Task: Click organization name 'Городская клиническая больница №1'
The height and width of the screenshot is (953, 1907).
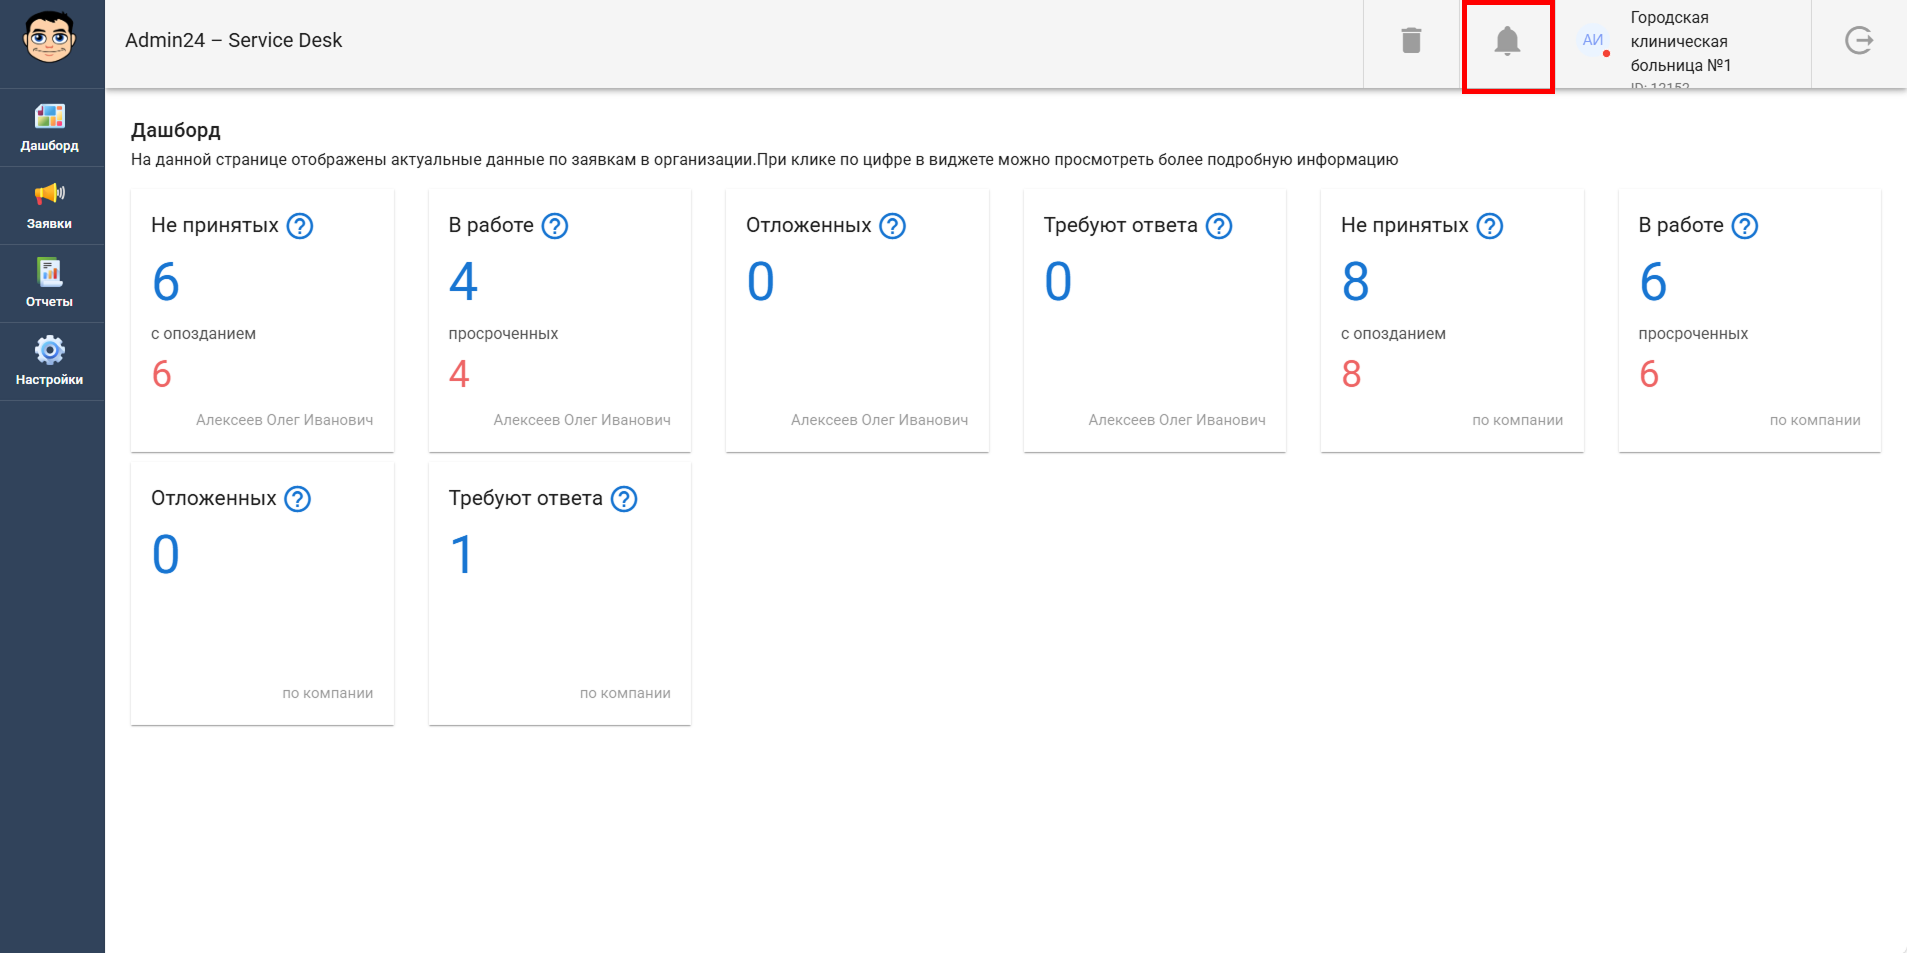Action: (x=1680, y=42)
